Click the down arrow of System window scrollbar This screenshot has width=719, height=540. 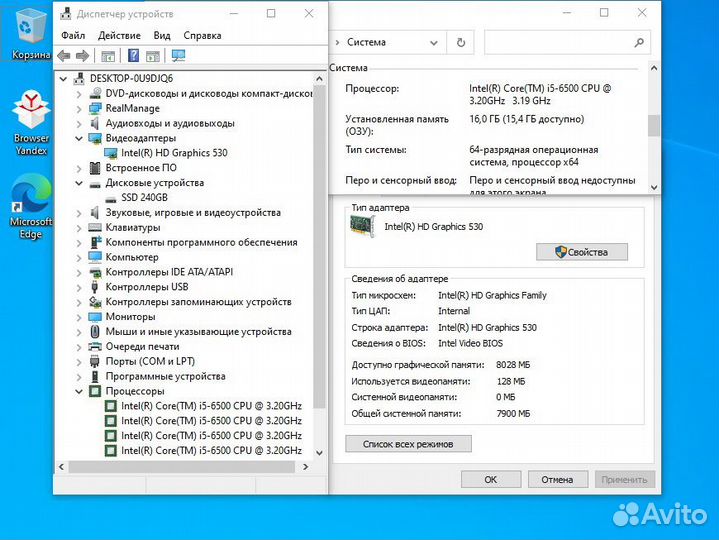pos(654,187)
